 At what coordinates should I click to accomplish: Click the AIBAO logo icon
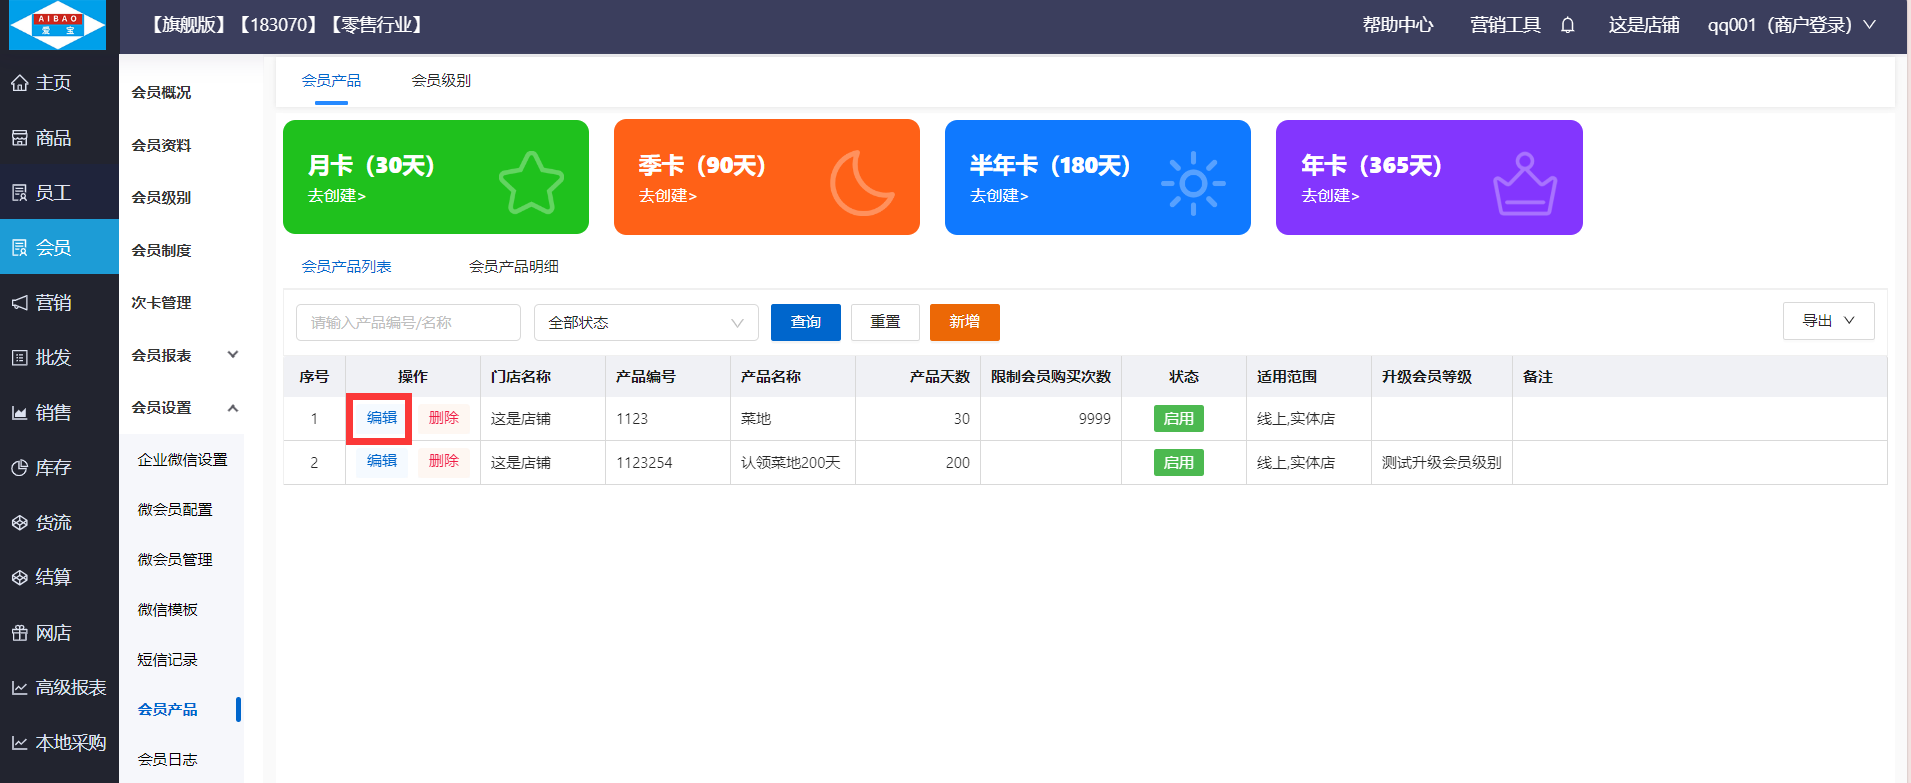click(x=58, y=26)
